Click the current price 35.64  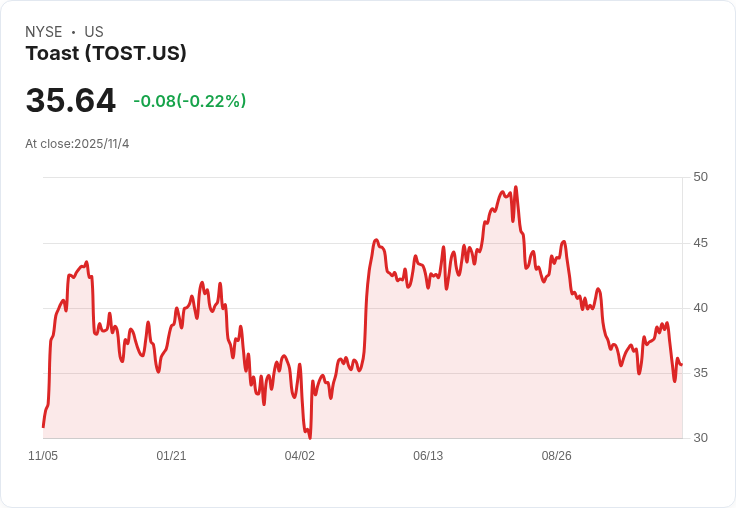click(70, 101)
